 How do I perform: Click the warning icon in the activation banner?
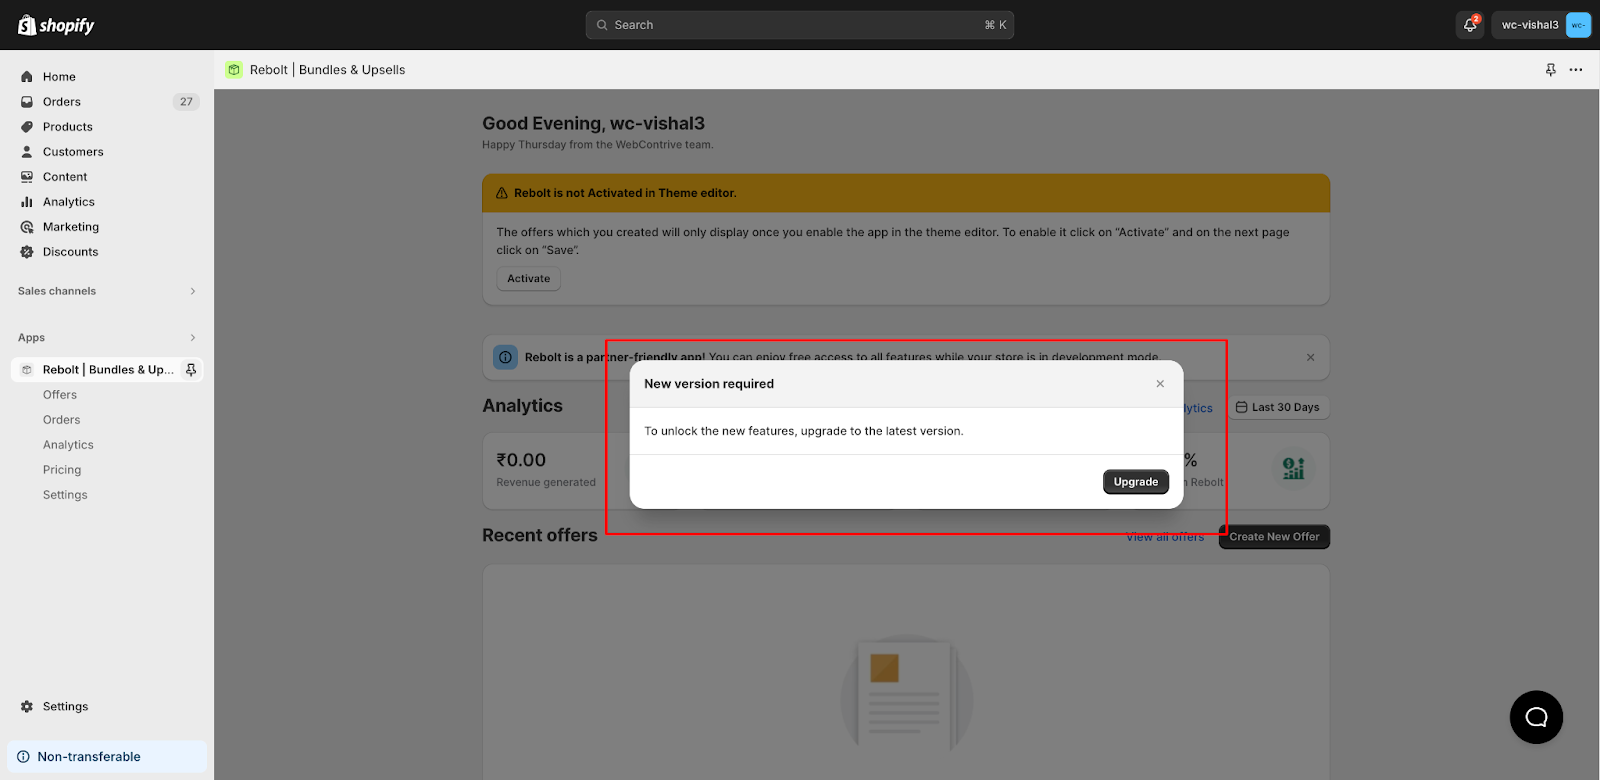(502, 193)
